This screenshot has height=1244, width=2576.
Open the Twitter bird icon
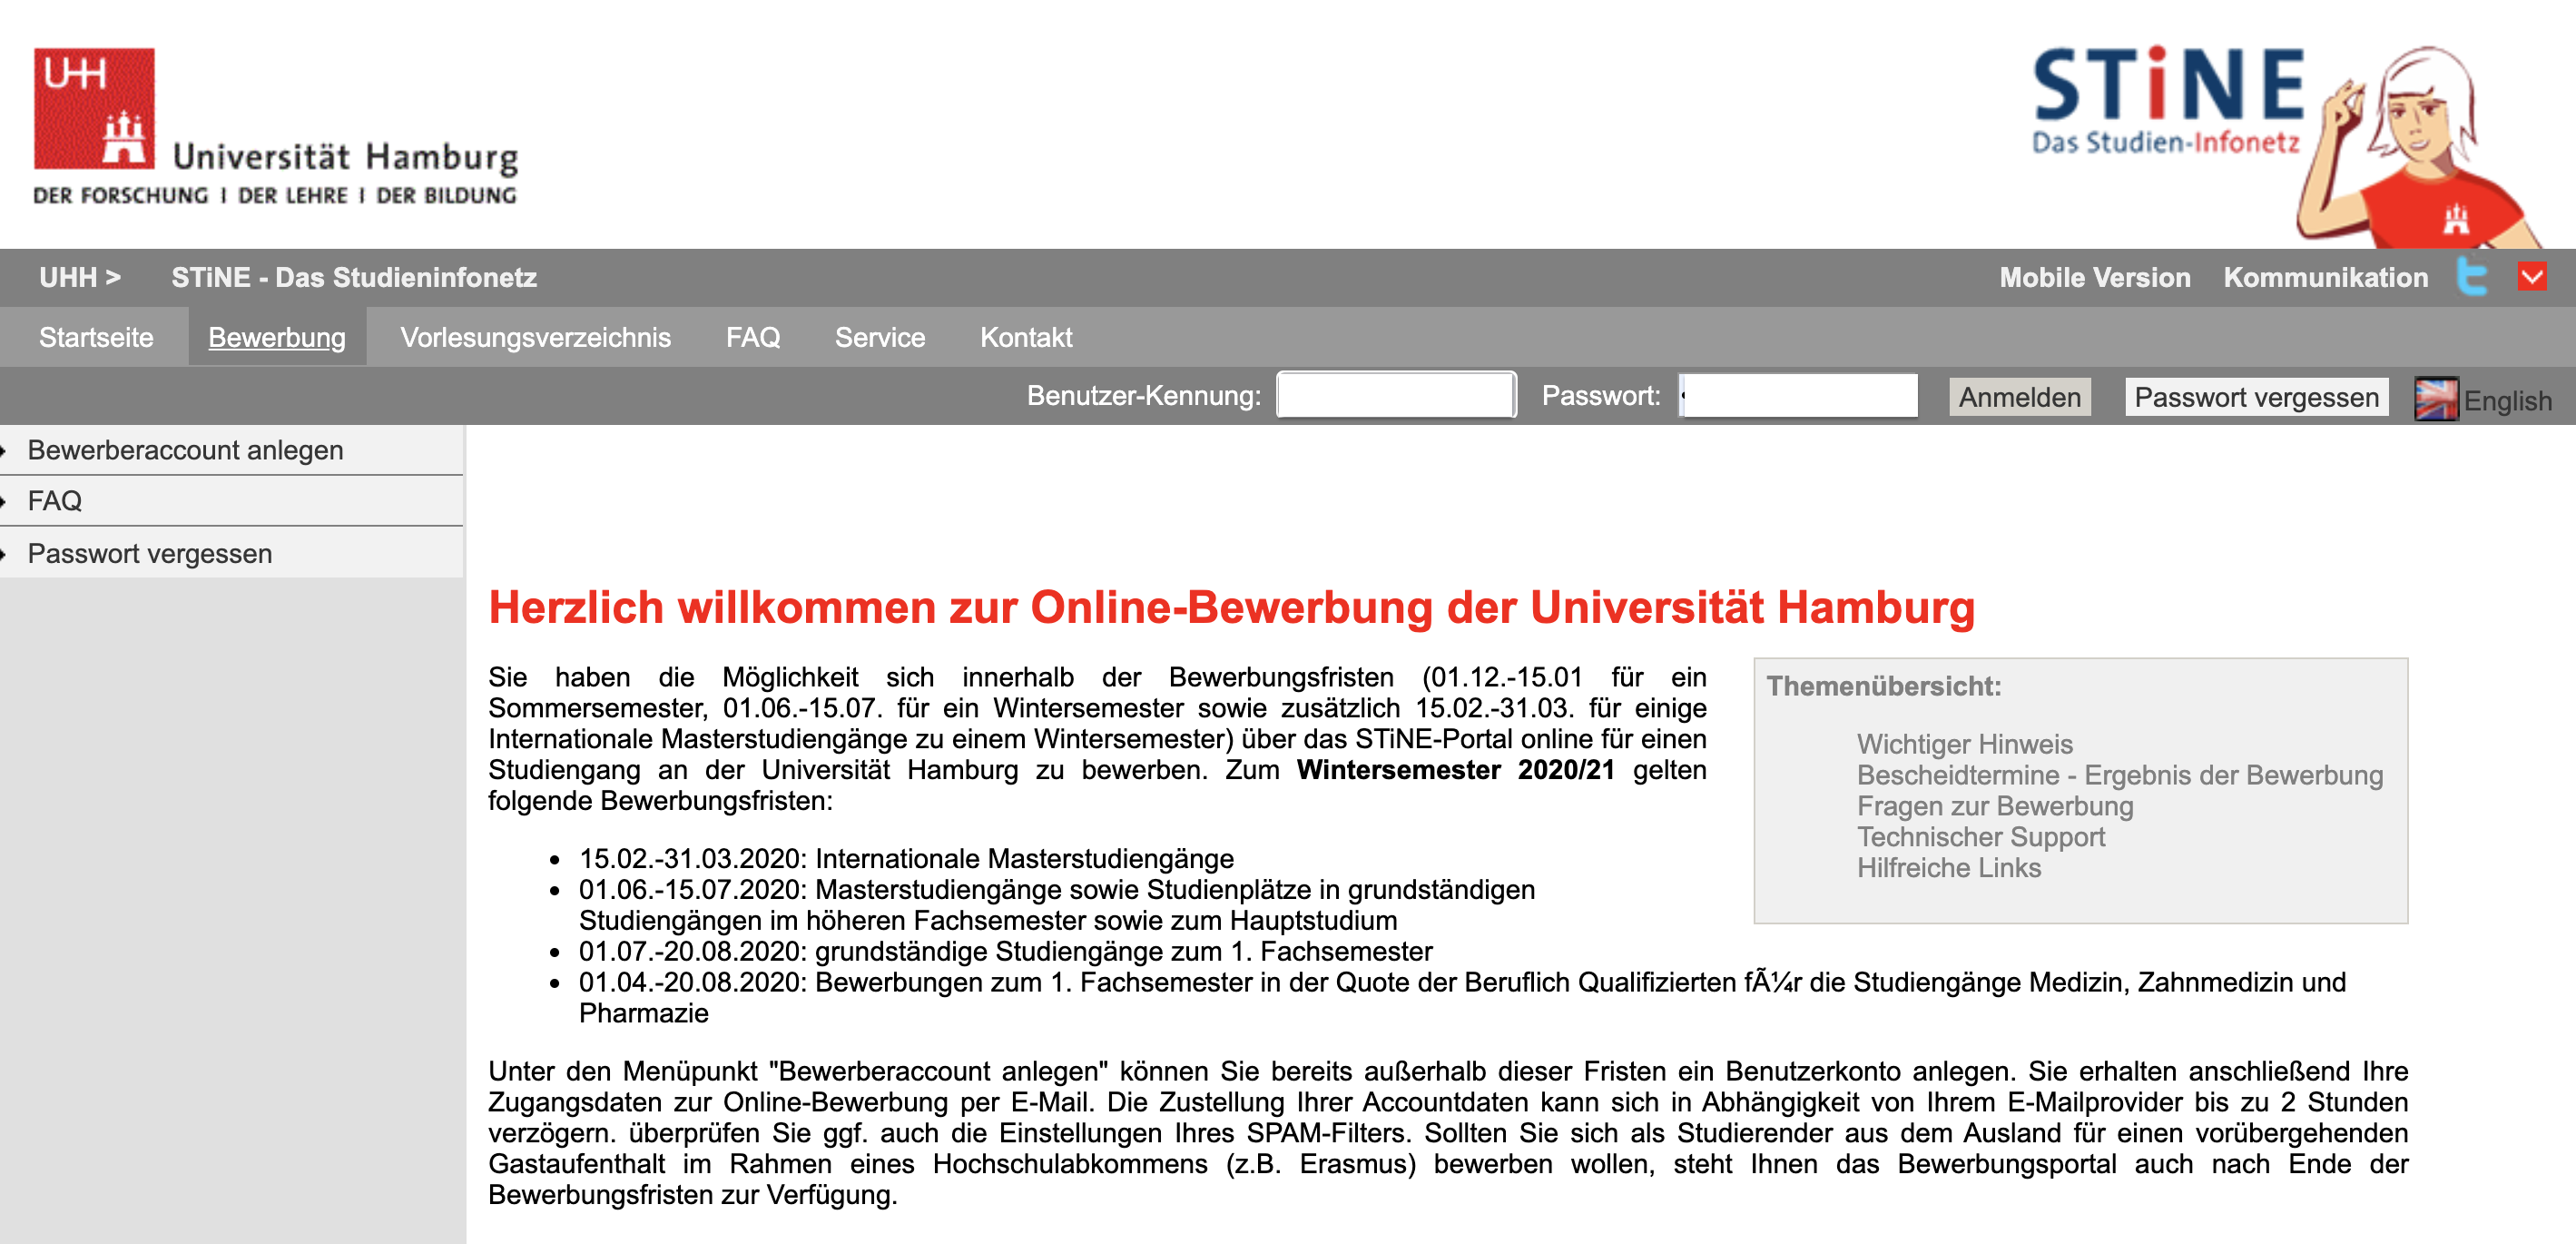(x=2472, y=277)
